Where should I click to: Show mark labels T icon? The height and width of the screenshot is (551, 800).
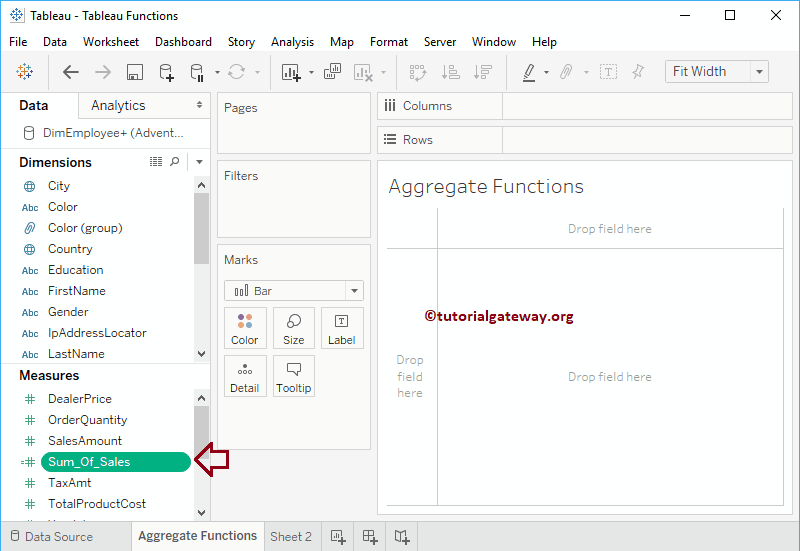coord(608,72)
